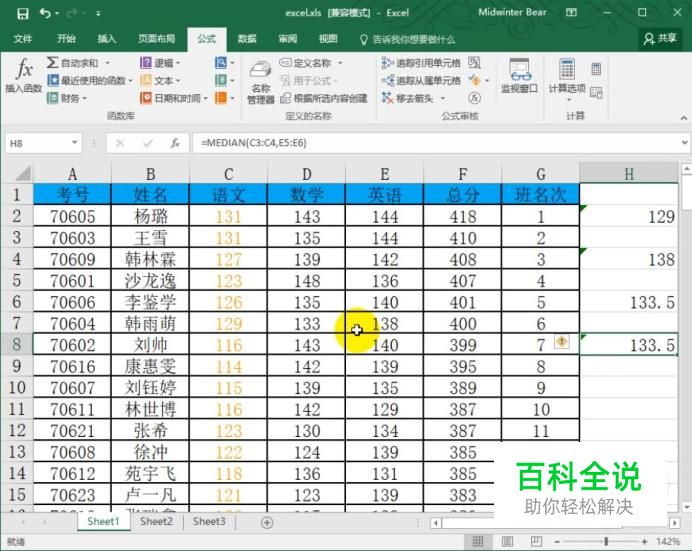Click the Tell Me (告诉我你想要做什么) search box
The image size is (692, 551).
(408, 40)
